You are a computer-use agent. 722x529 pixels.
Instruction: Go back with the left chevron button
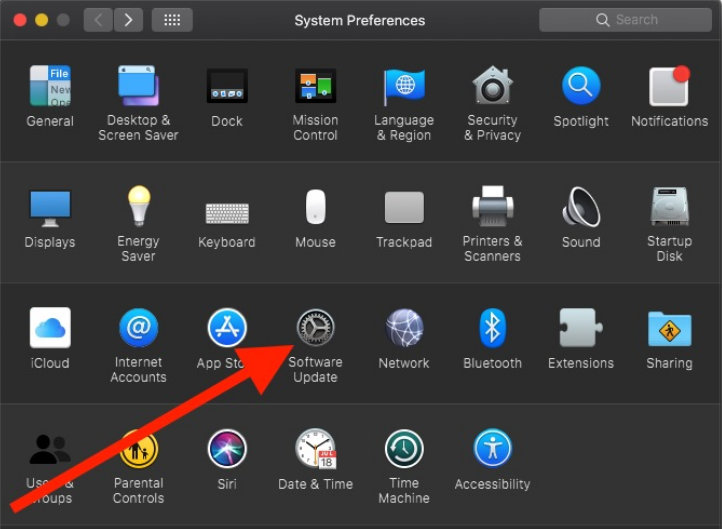98,20
